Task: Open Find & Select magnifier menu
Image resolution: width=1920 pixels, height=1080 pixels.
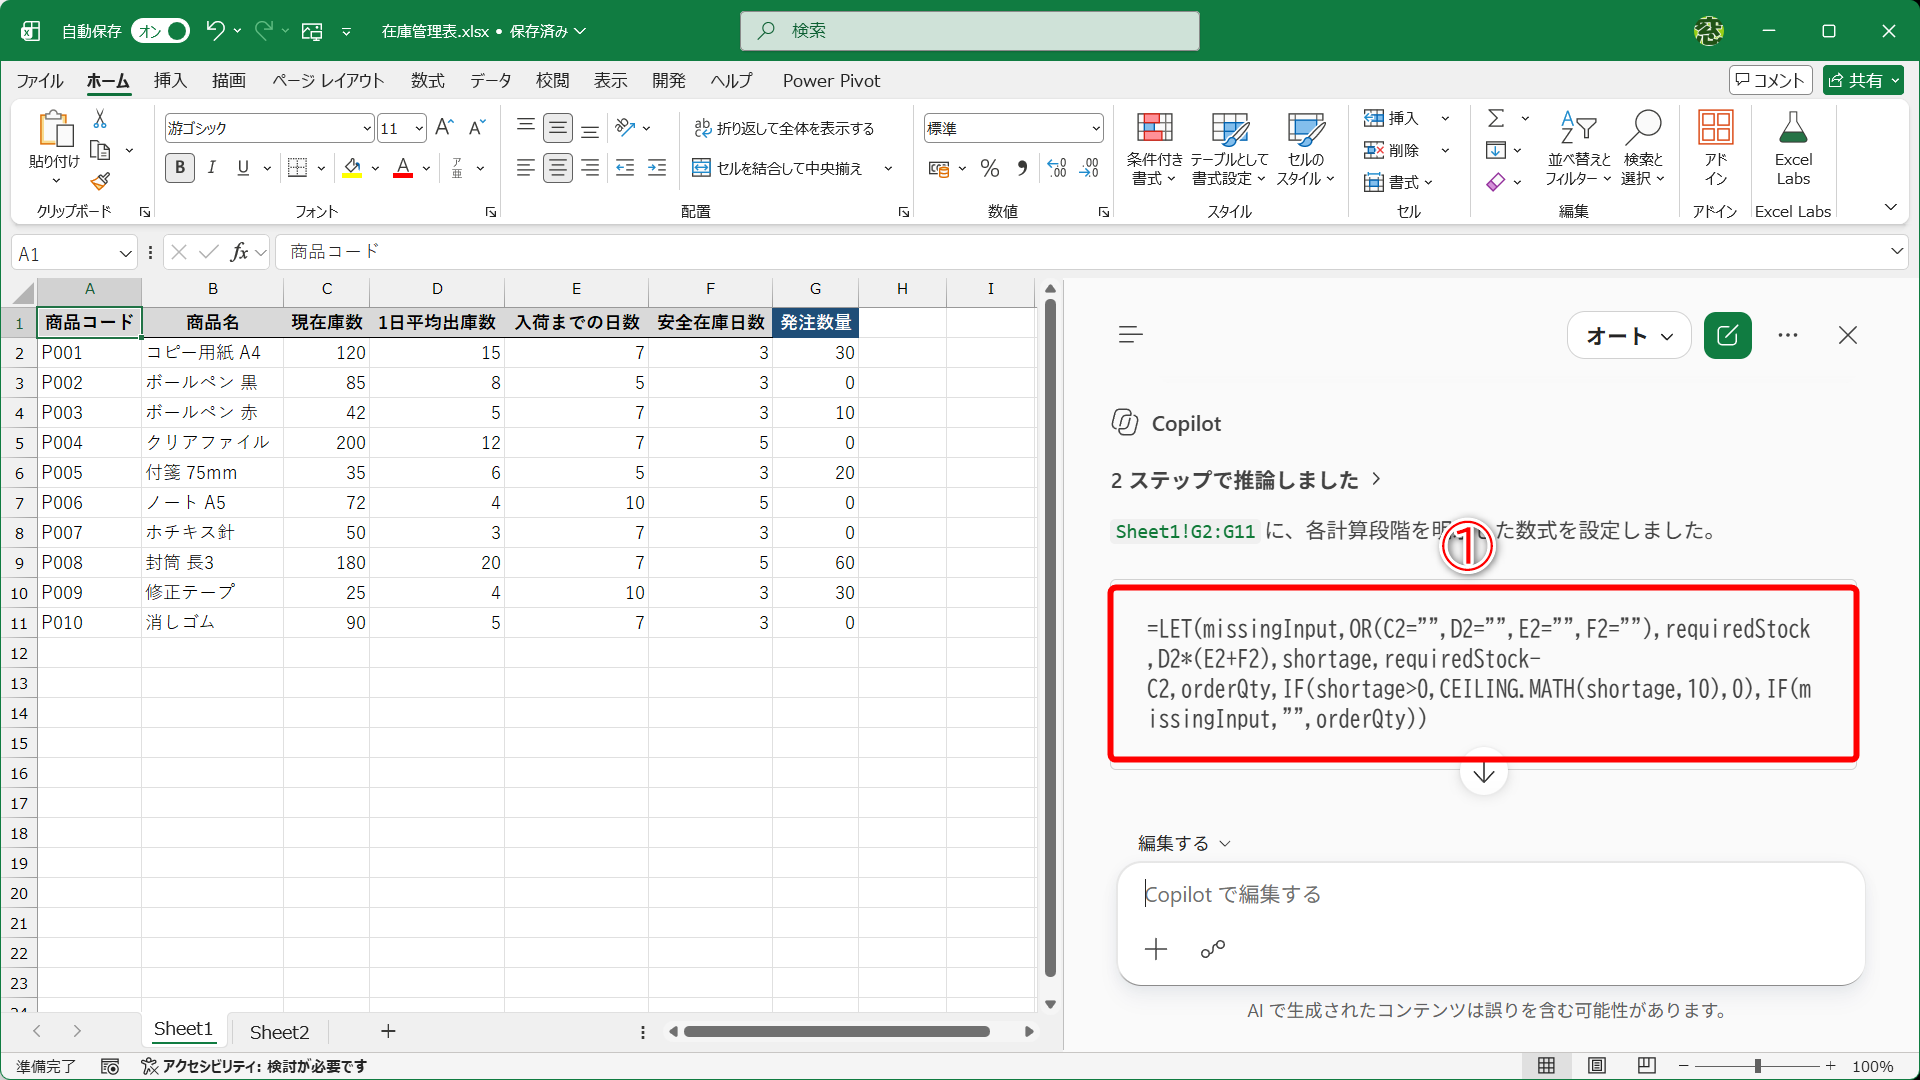Action: click(x=1643, y=149)
